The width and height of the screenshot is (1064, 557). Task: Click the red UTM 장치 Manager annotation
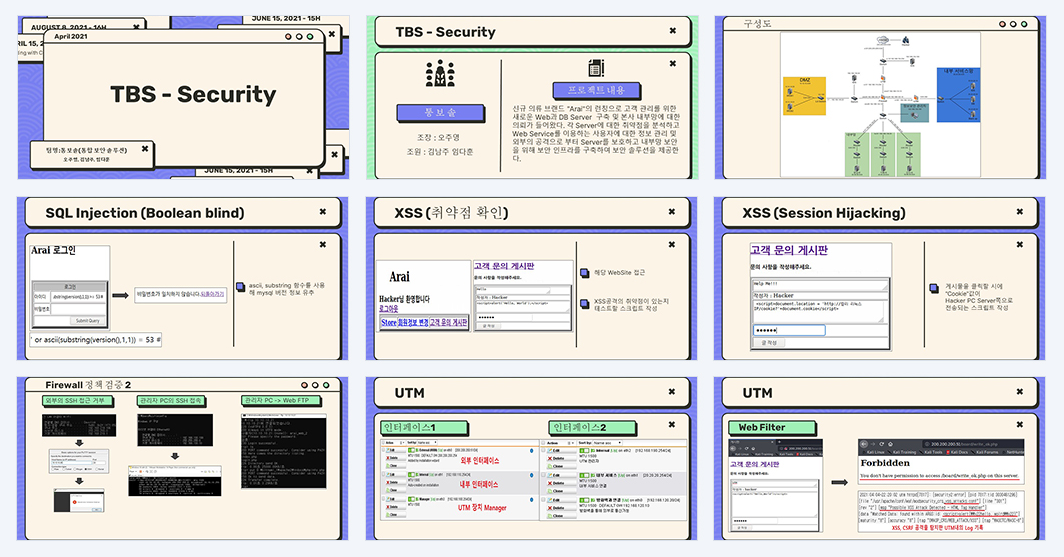[x=482, y=507]
